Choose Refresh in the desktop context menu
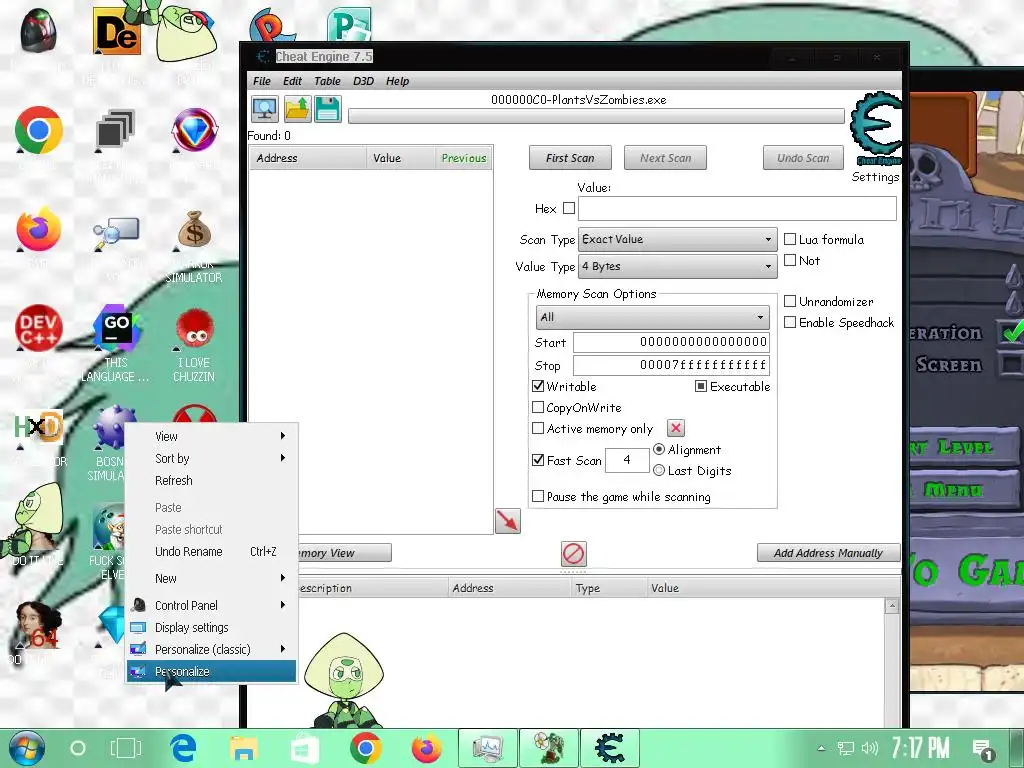 pos(212,480)
